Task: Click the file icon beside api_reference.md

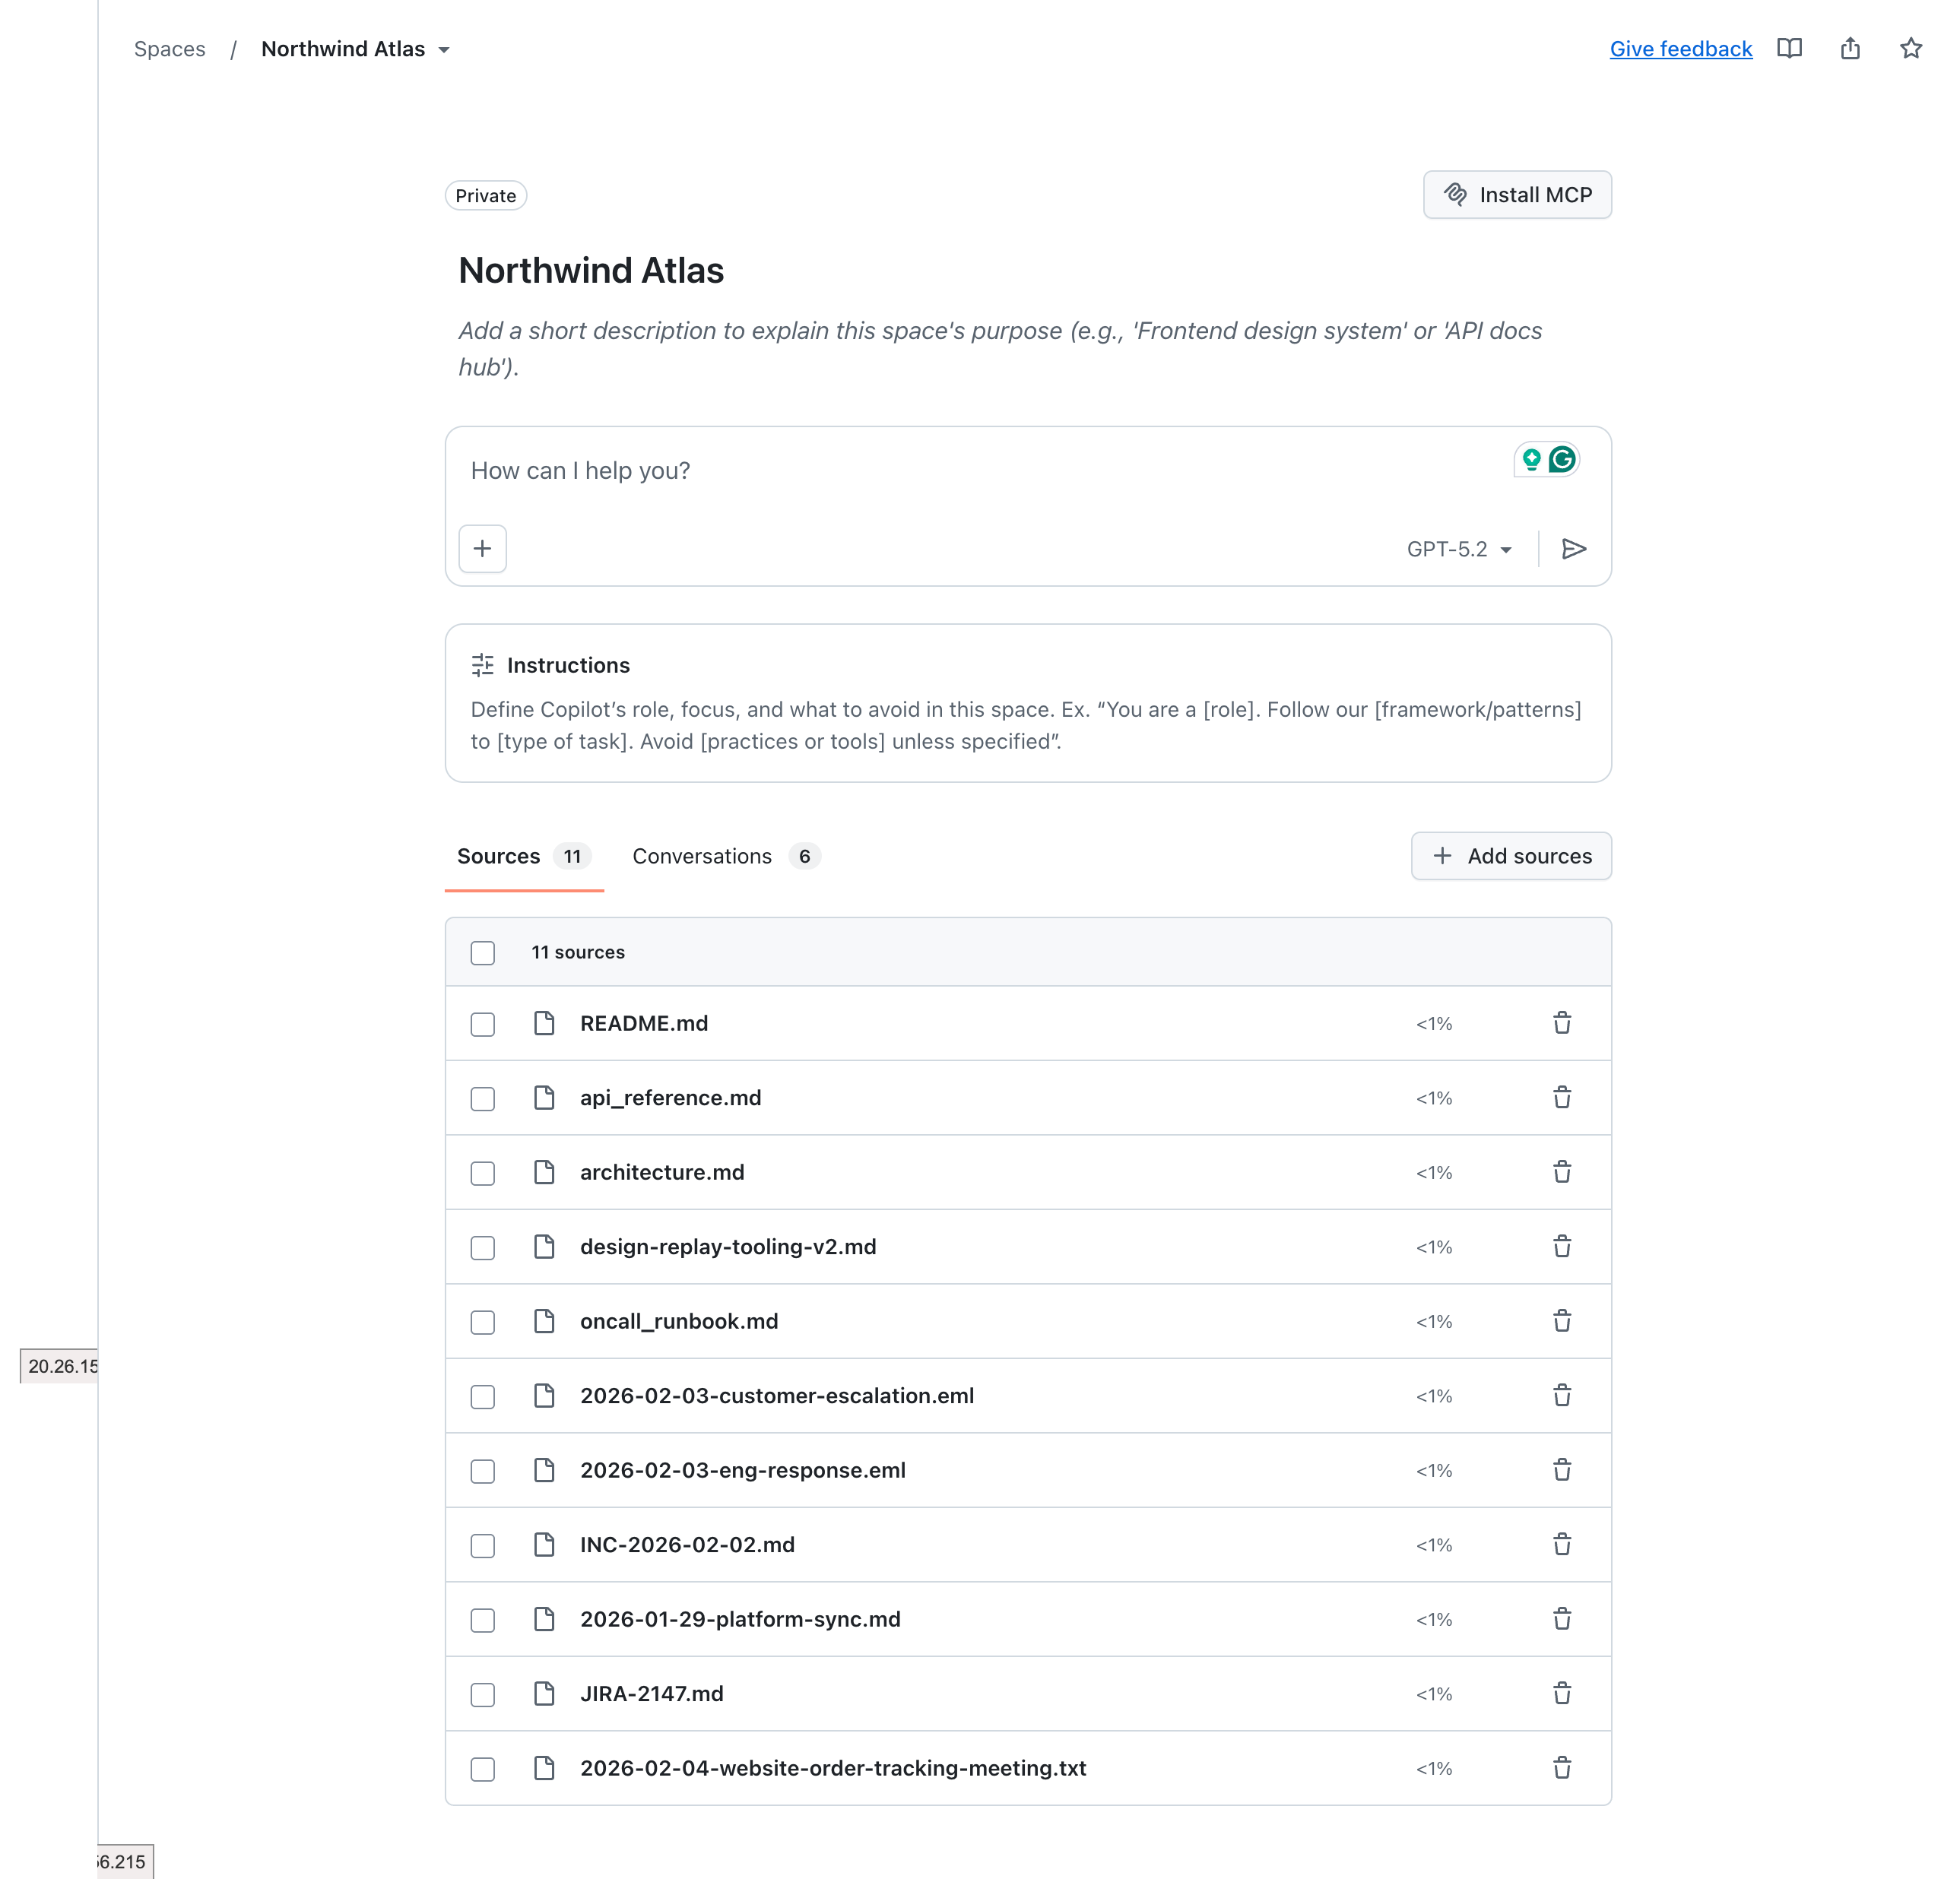Action: pyautogui.click(x=544, y=1097)
